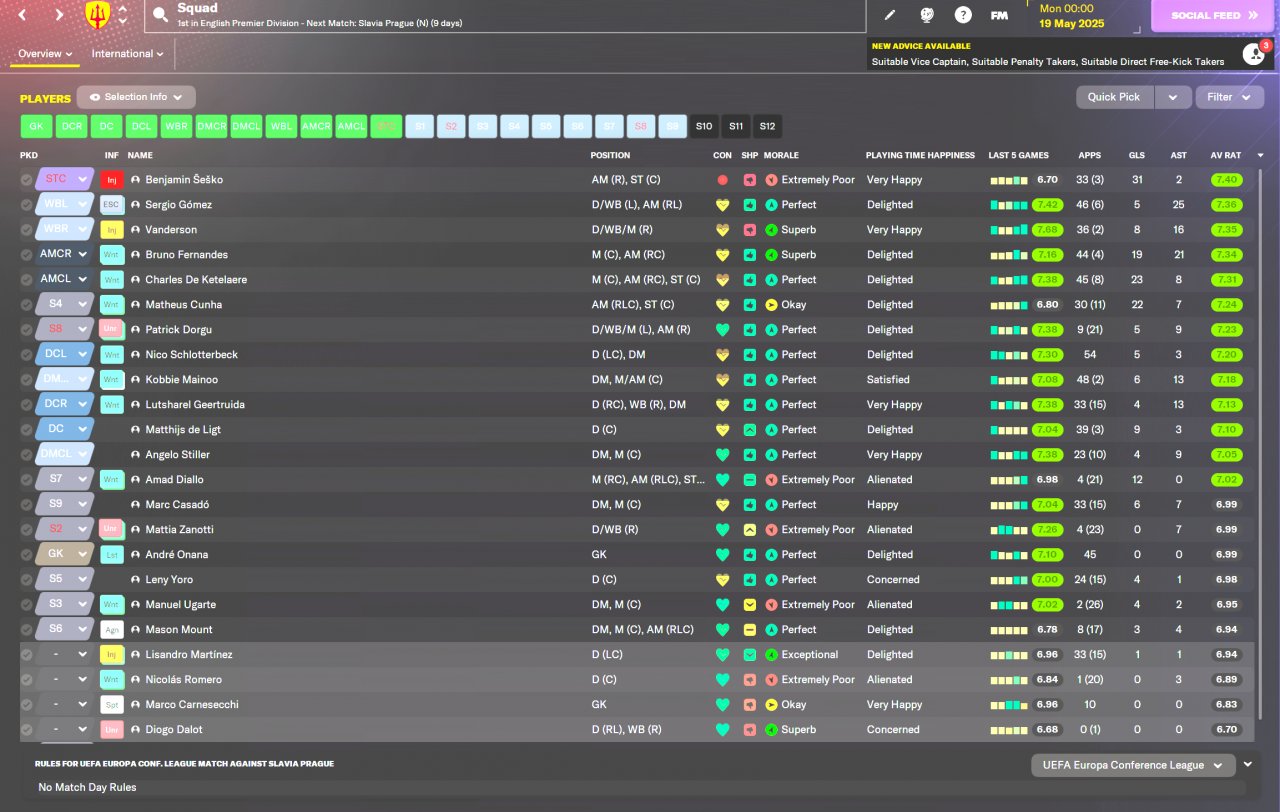Open the pencil edit tool
1280x812 pixels.
890,15
